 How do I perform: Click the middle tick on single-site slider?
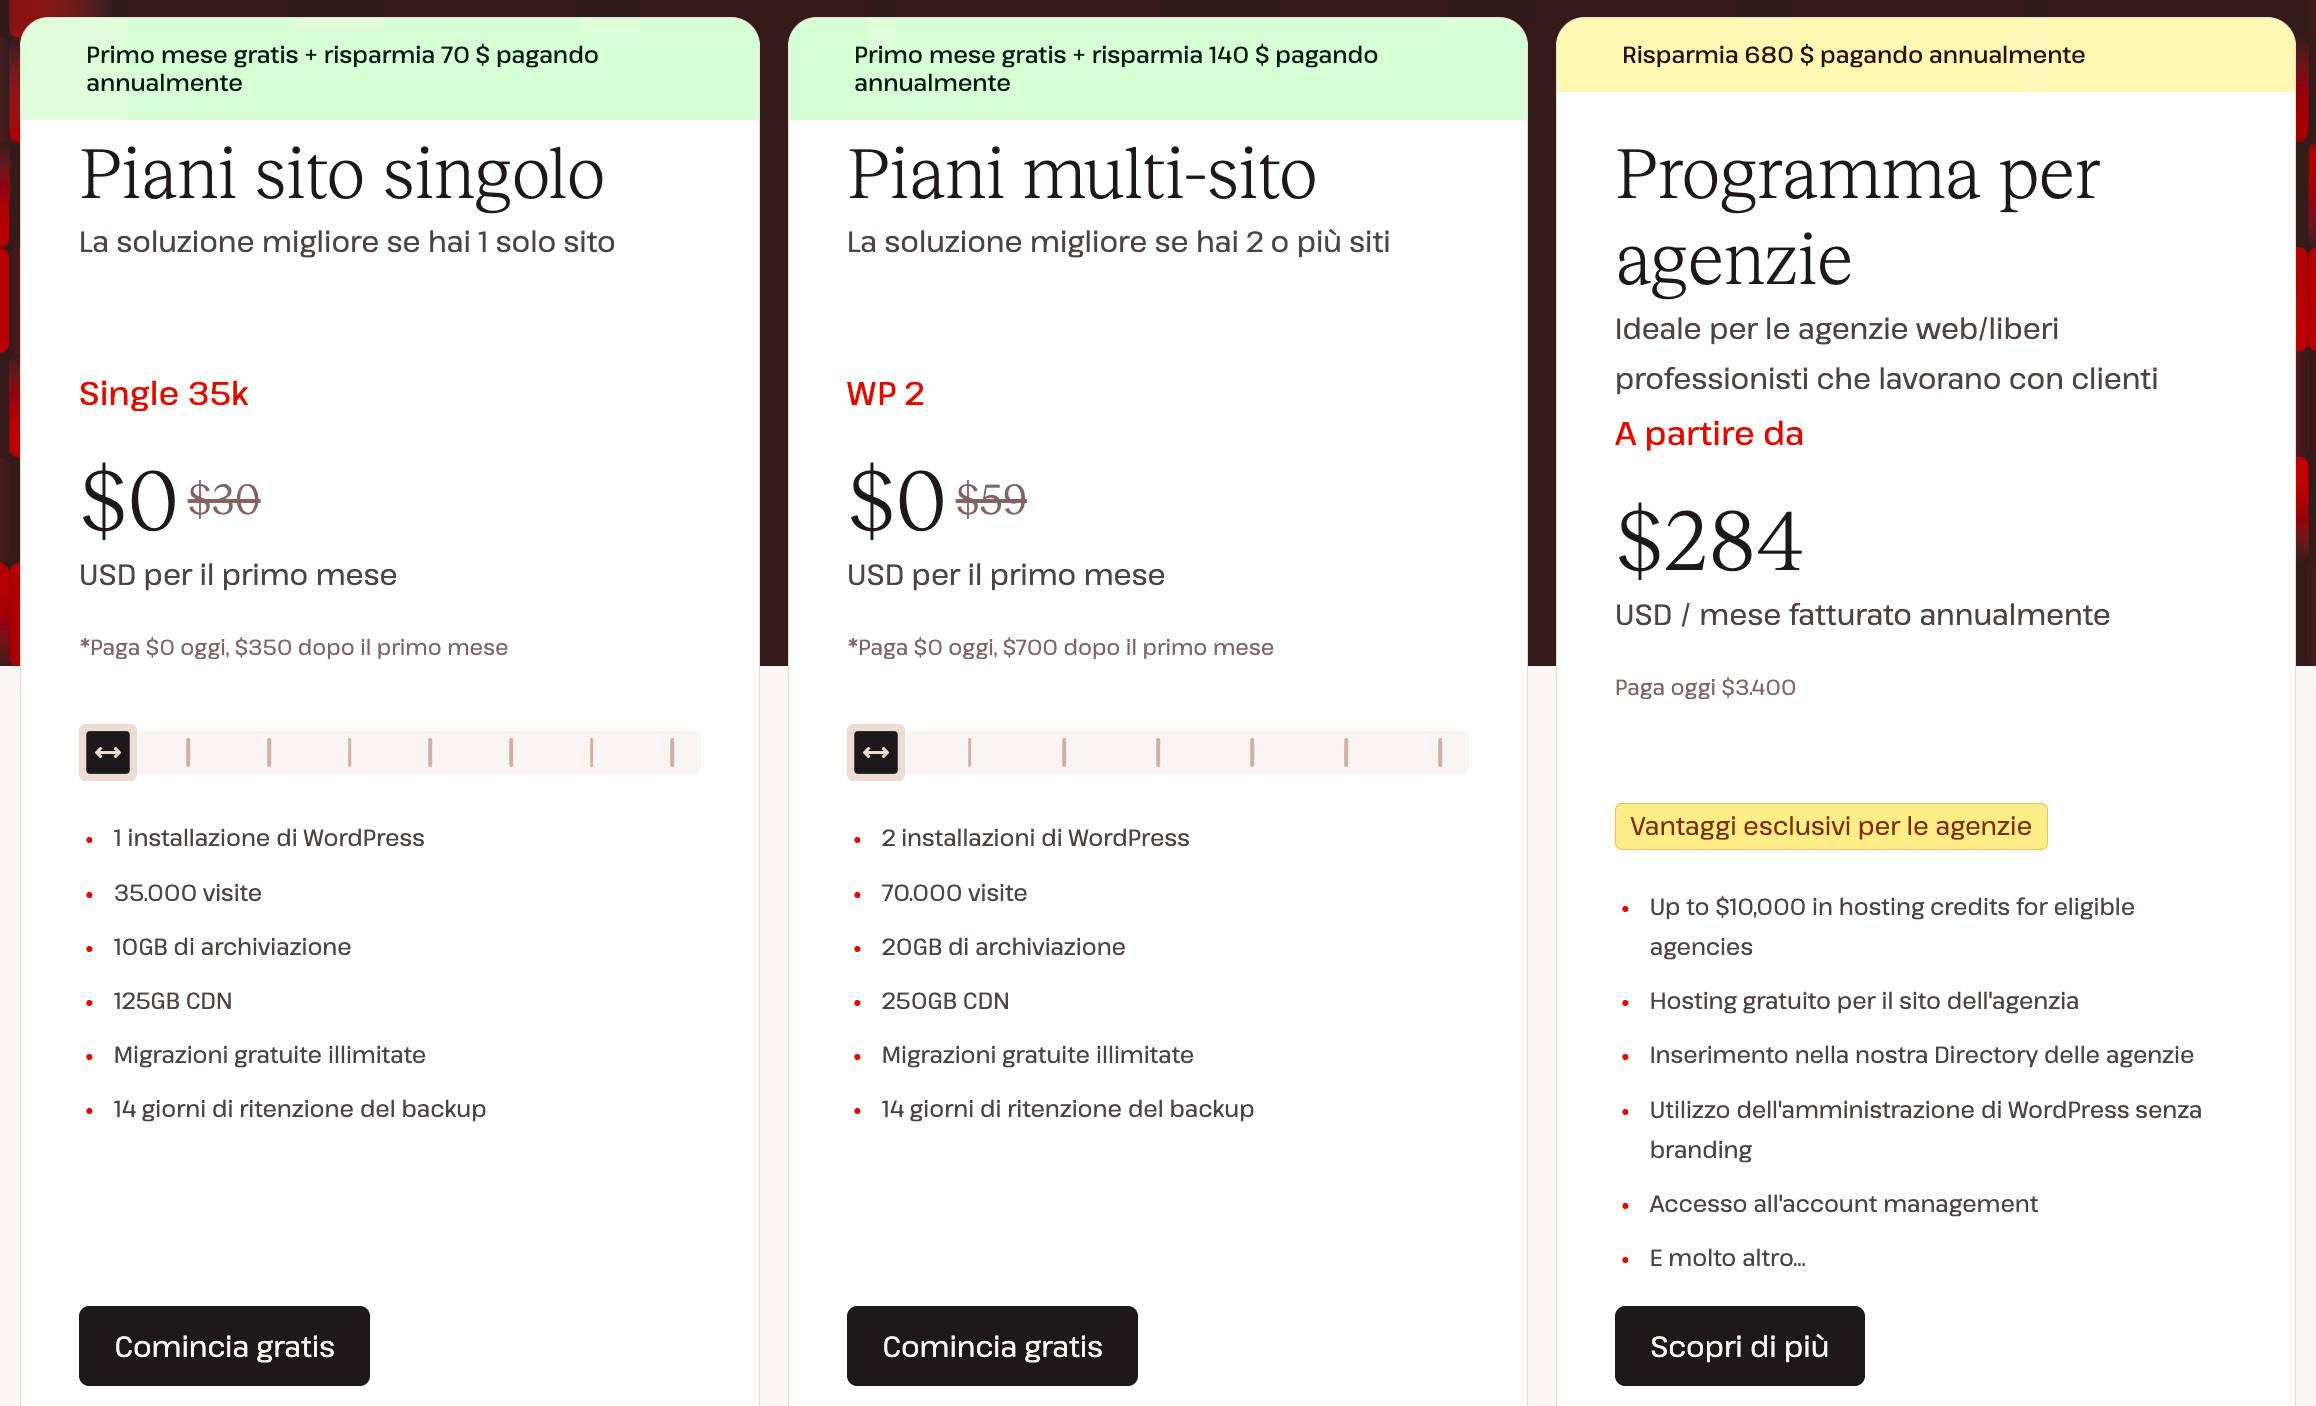coord(430,752)
